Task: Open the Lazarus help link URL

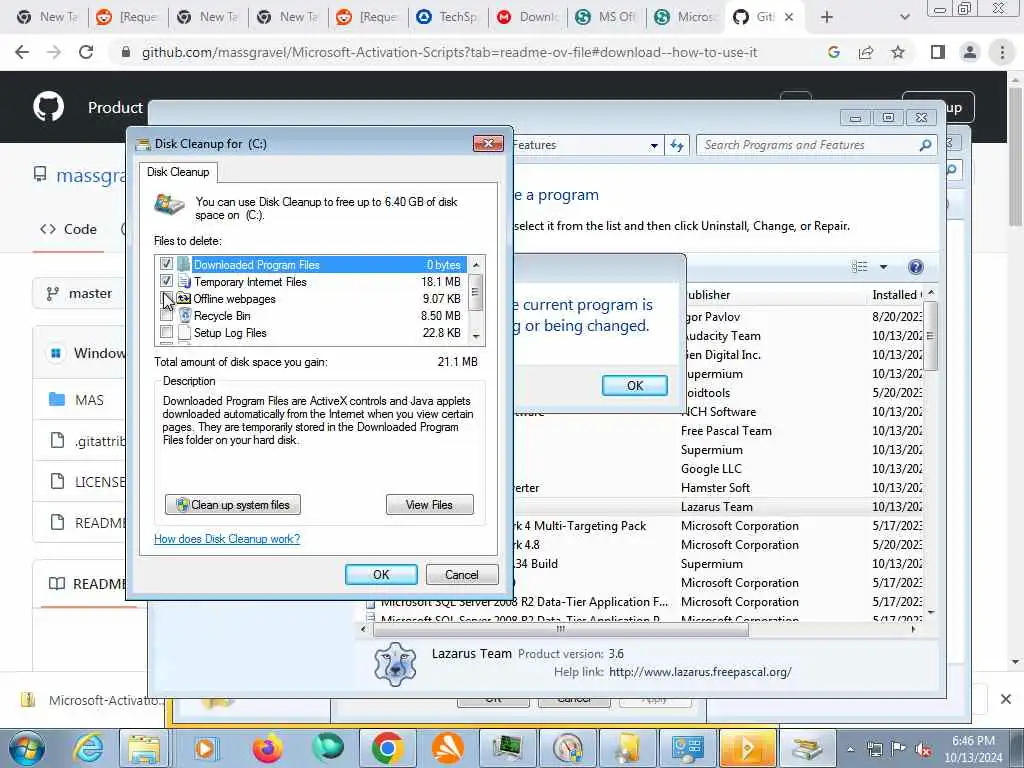Action: (700, 671)
